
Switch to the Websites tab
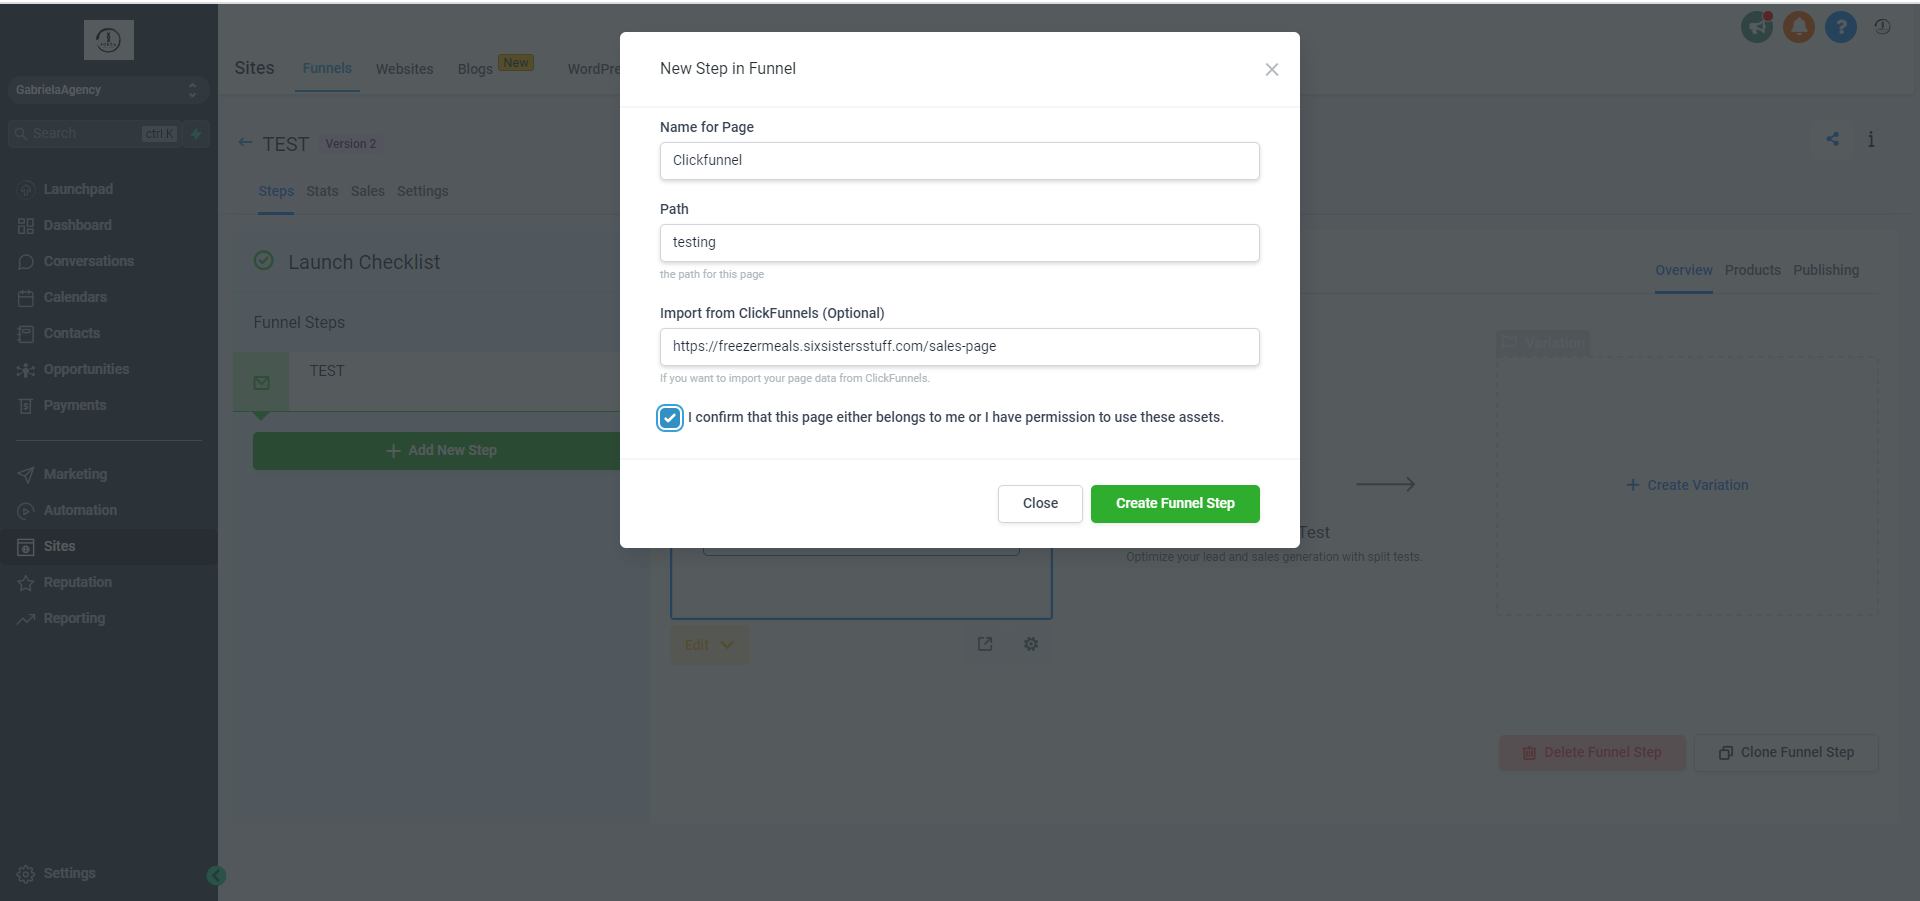pos(404,68)
